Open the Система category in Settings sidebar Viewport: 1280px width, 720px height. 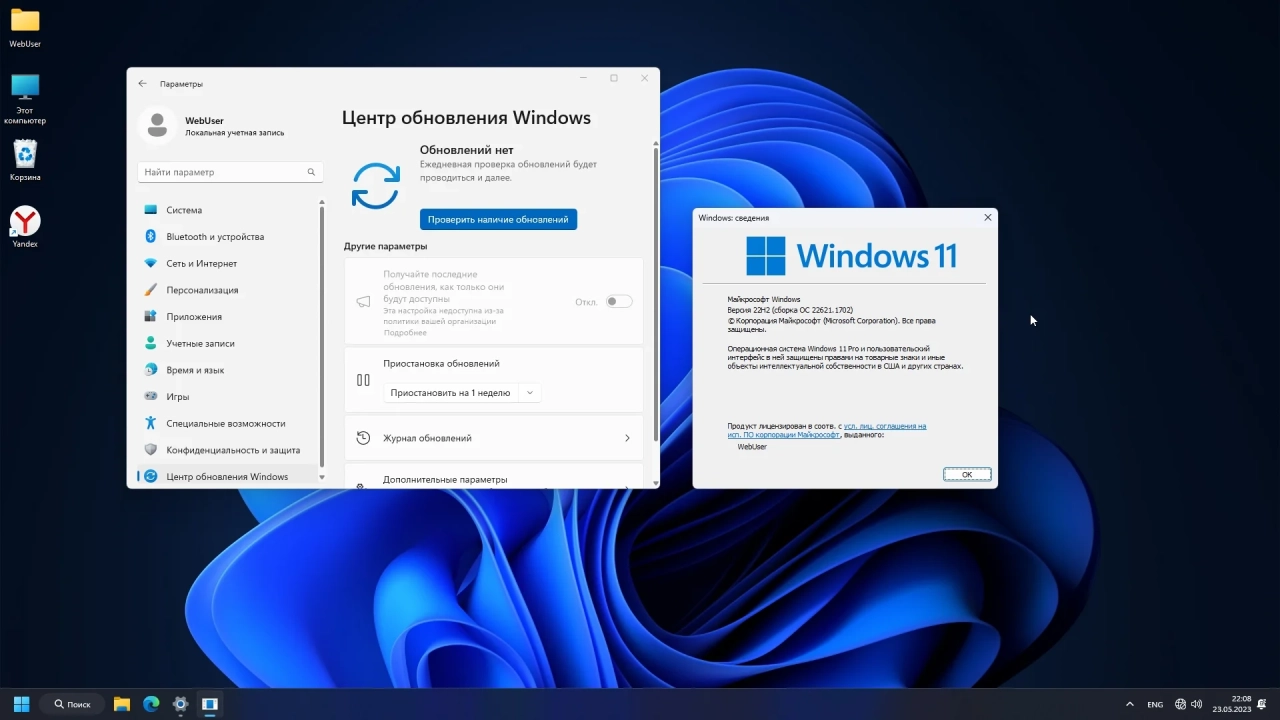click(x=229, y=210)
